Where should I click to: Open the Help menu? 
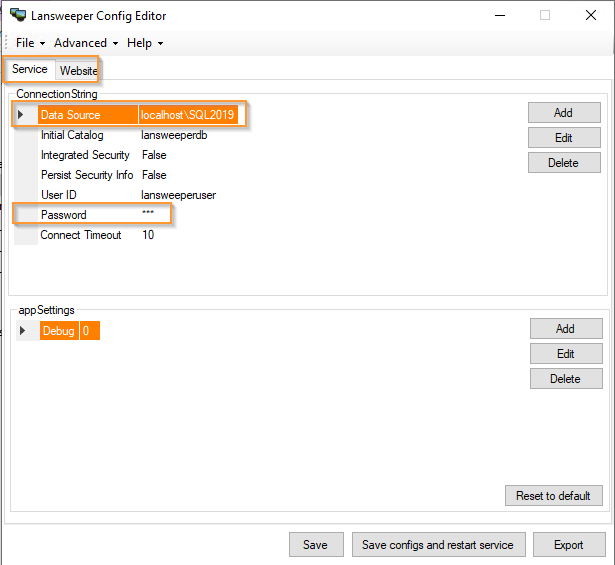144,43
